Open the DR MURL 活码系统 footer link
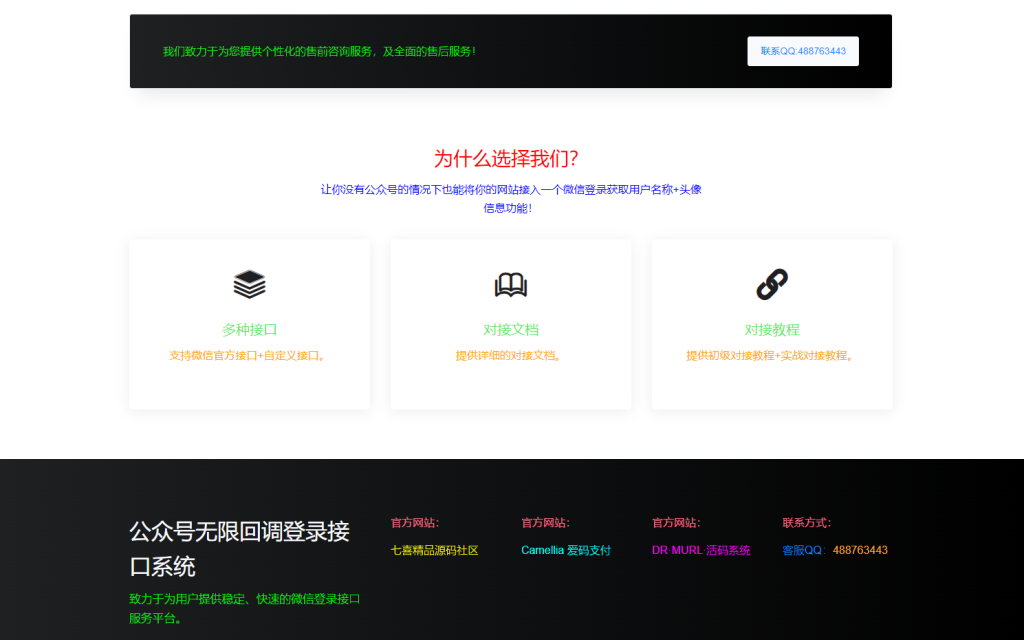Screen dimensions: 1024x640 [x=700, y=549]
